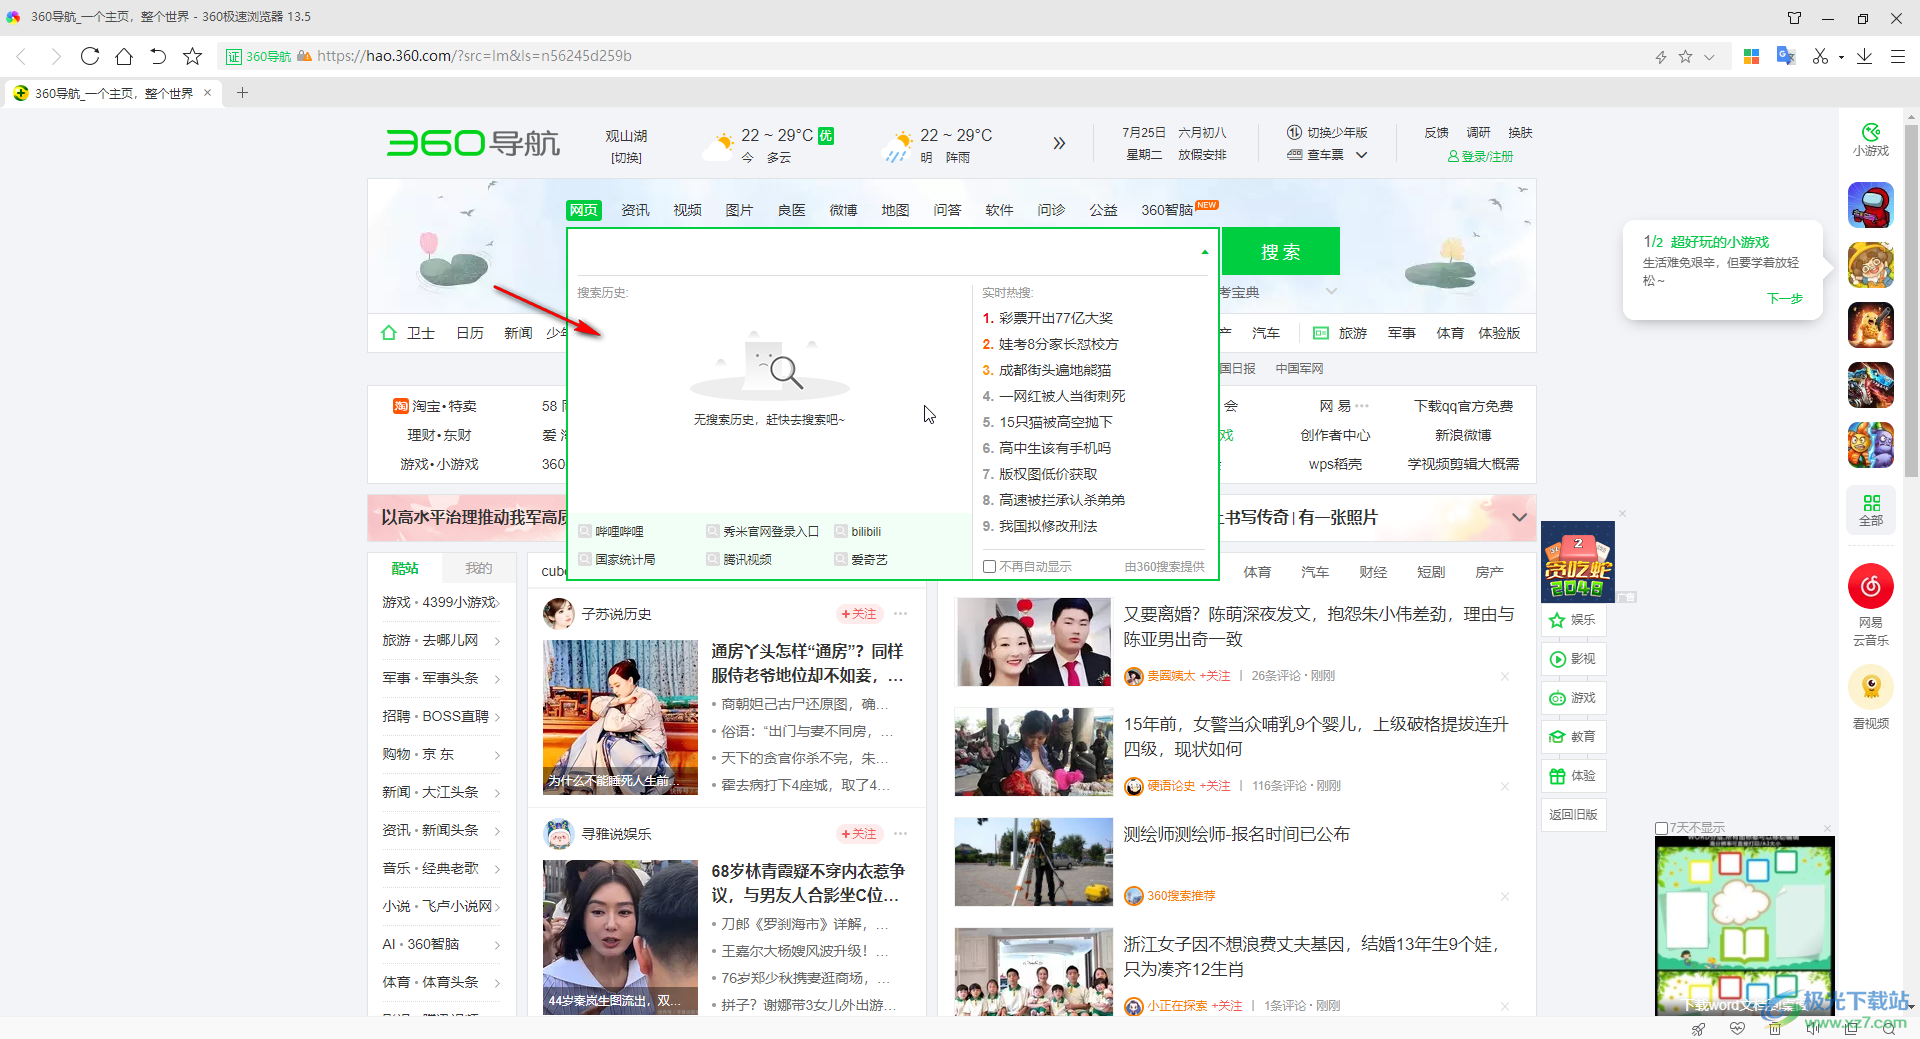This screenshot has width=1920, height=1039.
Task: Open 360智脑 search tab
Action: (x=1167, y=210)
